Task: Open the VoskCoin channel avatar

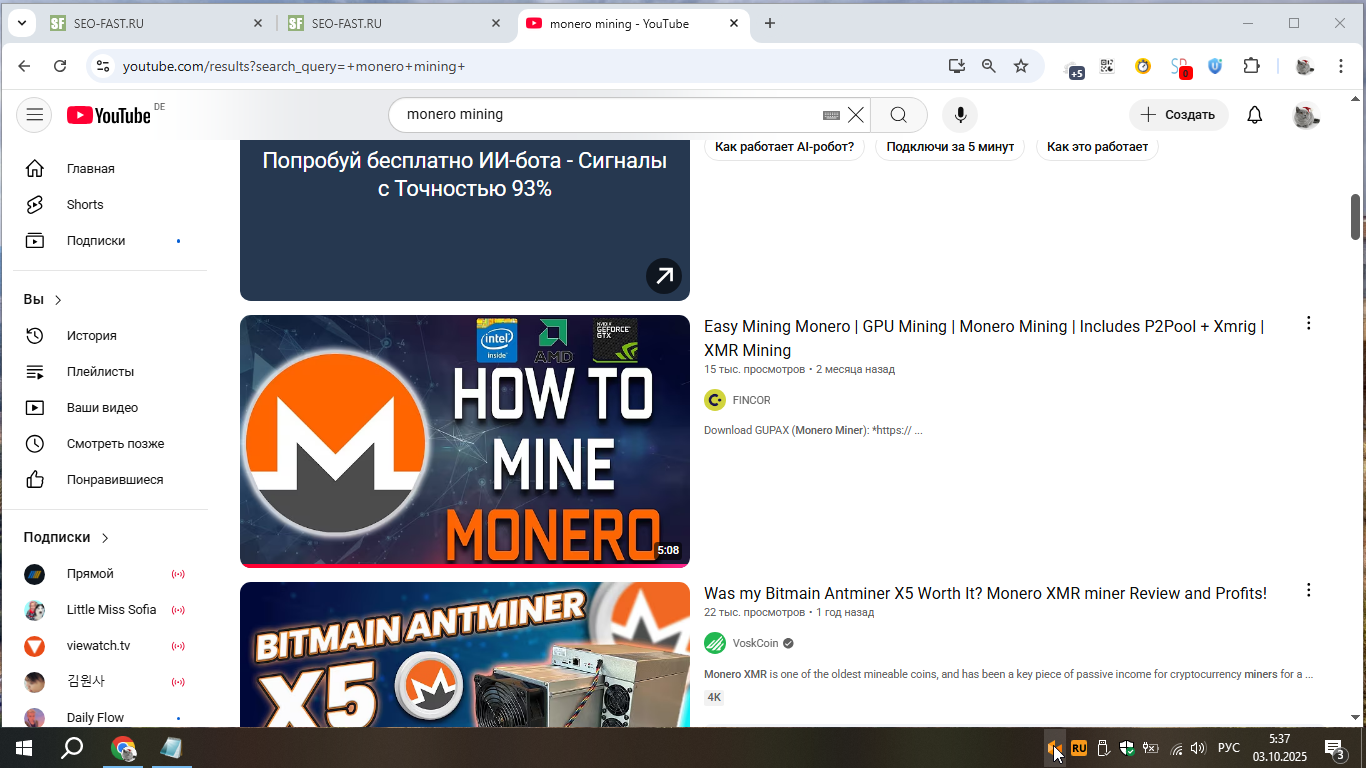Action: coord(715,643)
